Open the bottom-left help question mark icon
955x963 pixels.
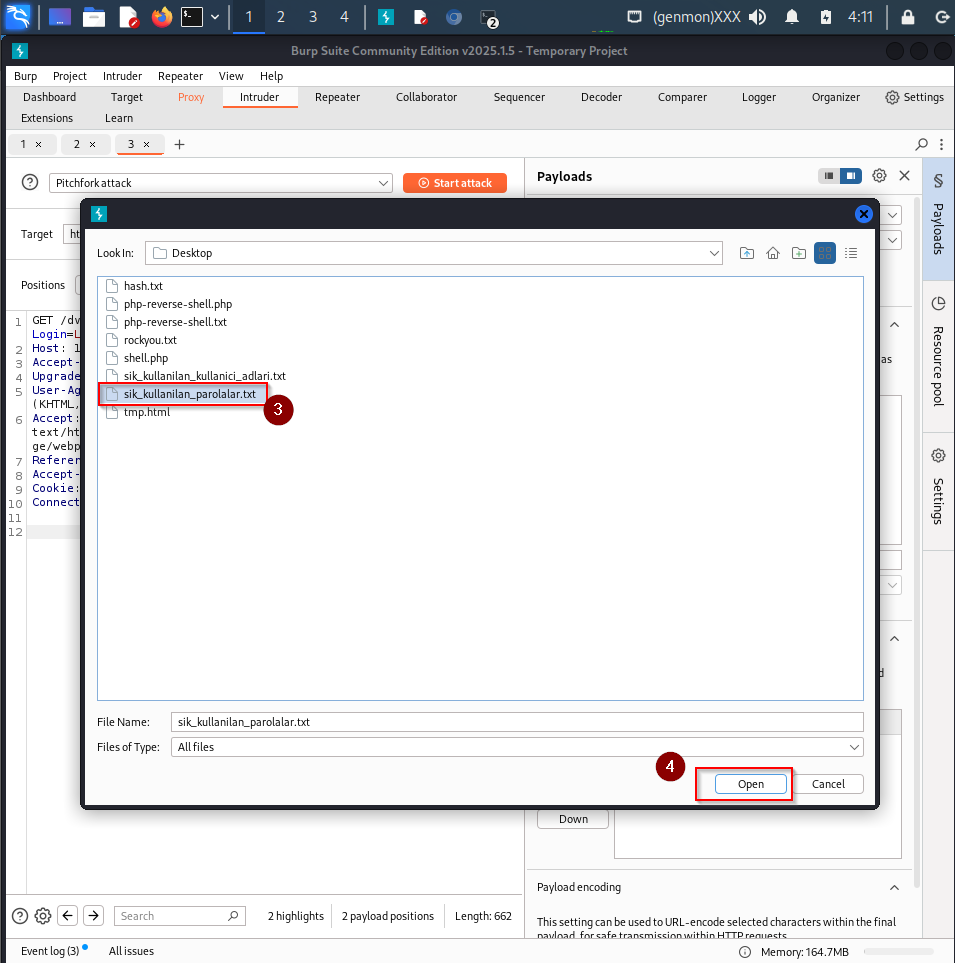[x=20, y=916]
